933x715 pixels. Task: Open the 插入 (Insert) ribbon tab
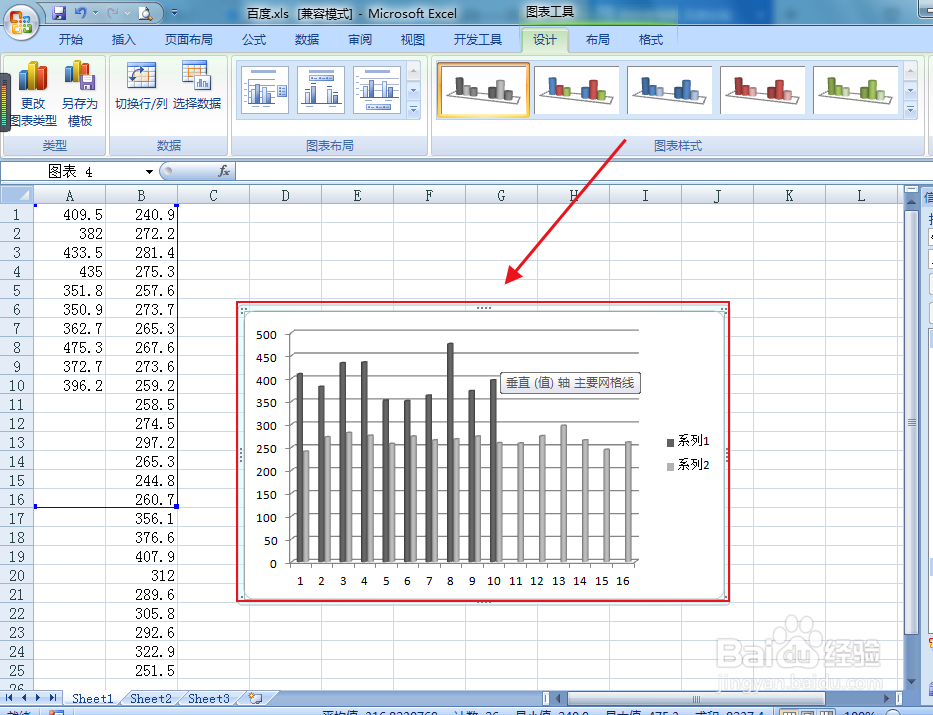(x=123, y=39)
